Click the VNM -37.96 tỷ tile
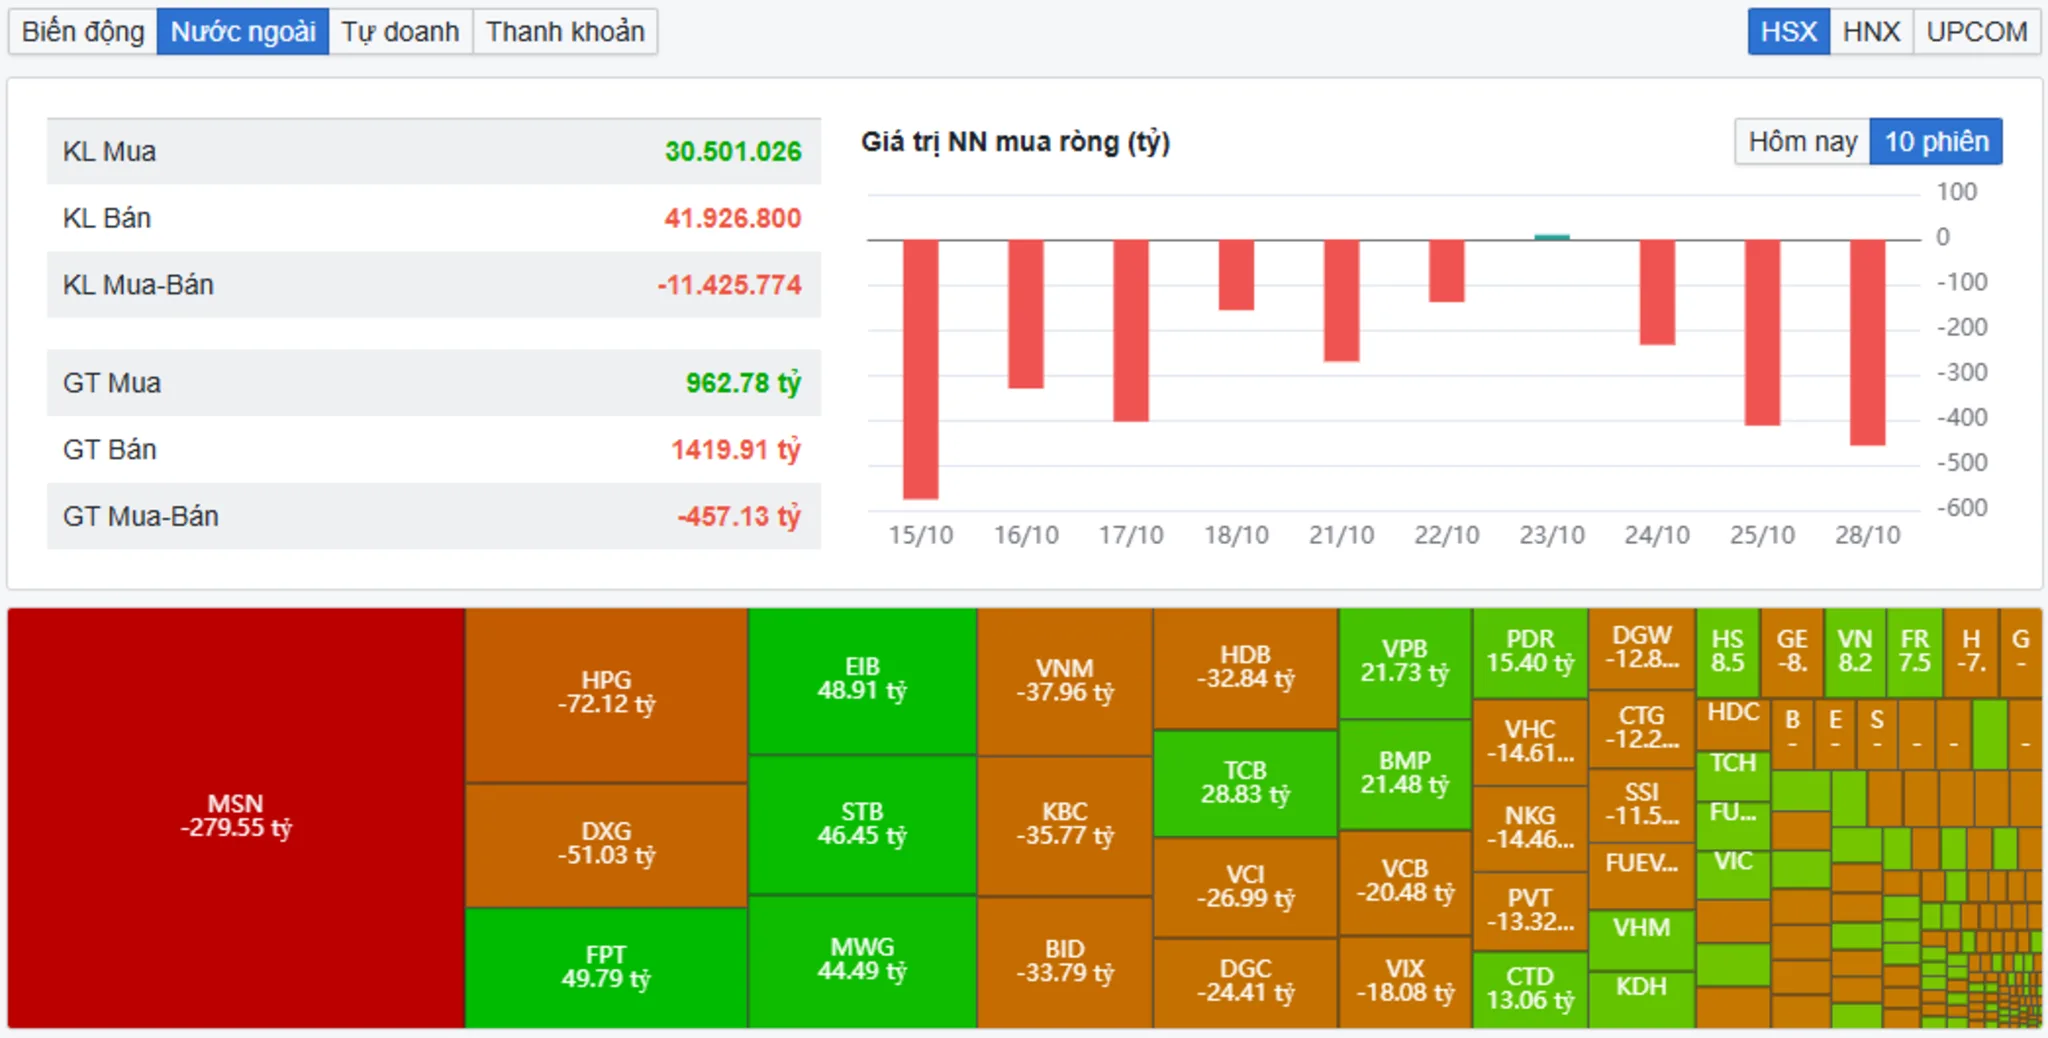This screenshot has height=1038, width=2048. point(1065,681)
